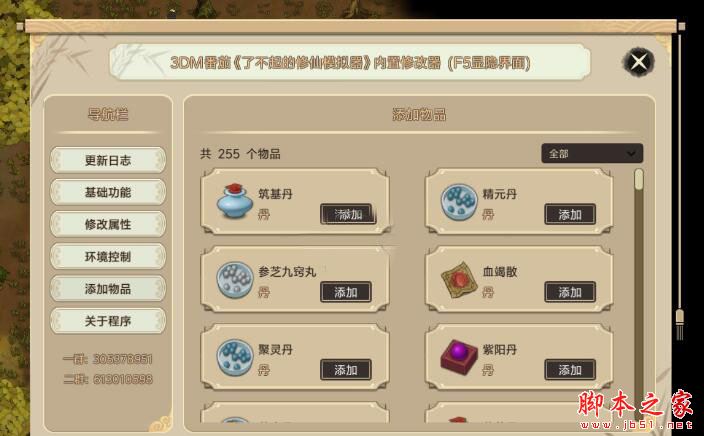Open the 环境控制 navigation item
704x436 pixels.
coord(108,256)
